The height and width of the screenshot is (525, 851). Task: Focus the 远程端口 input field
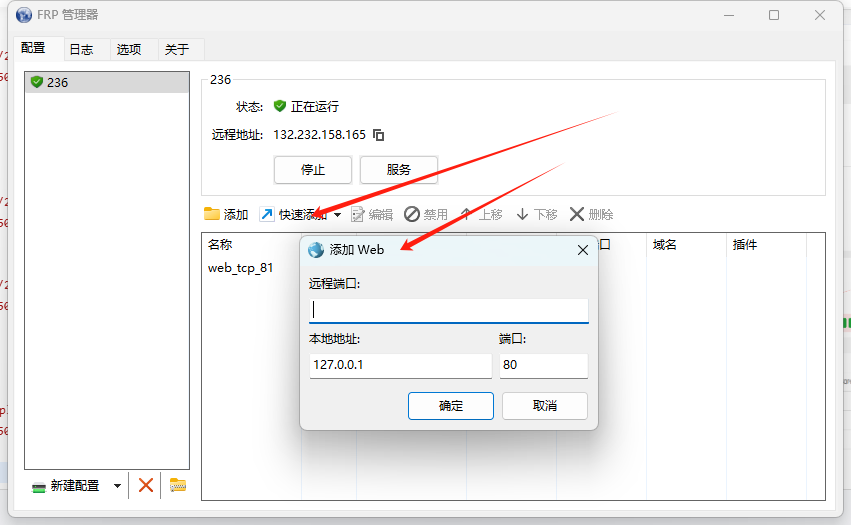click(448, 310)
